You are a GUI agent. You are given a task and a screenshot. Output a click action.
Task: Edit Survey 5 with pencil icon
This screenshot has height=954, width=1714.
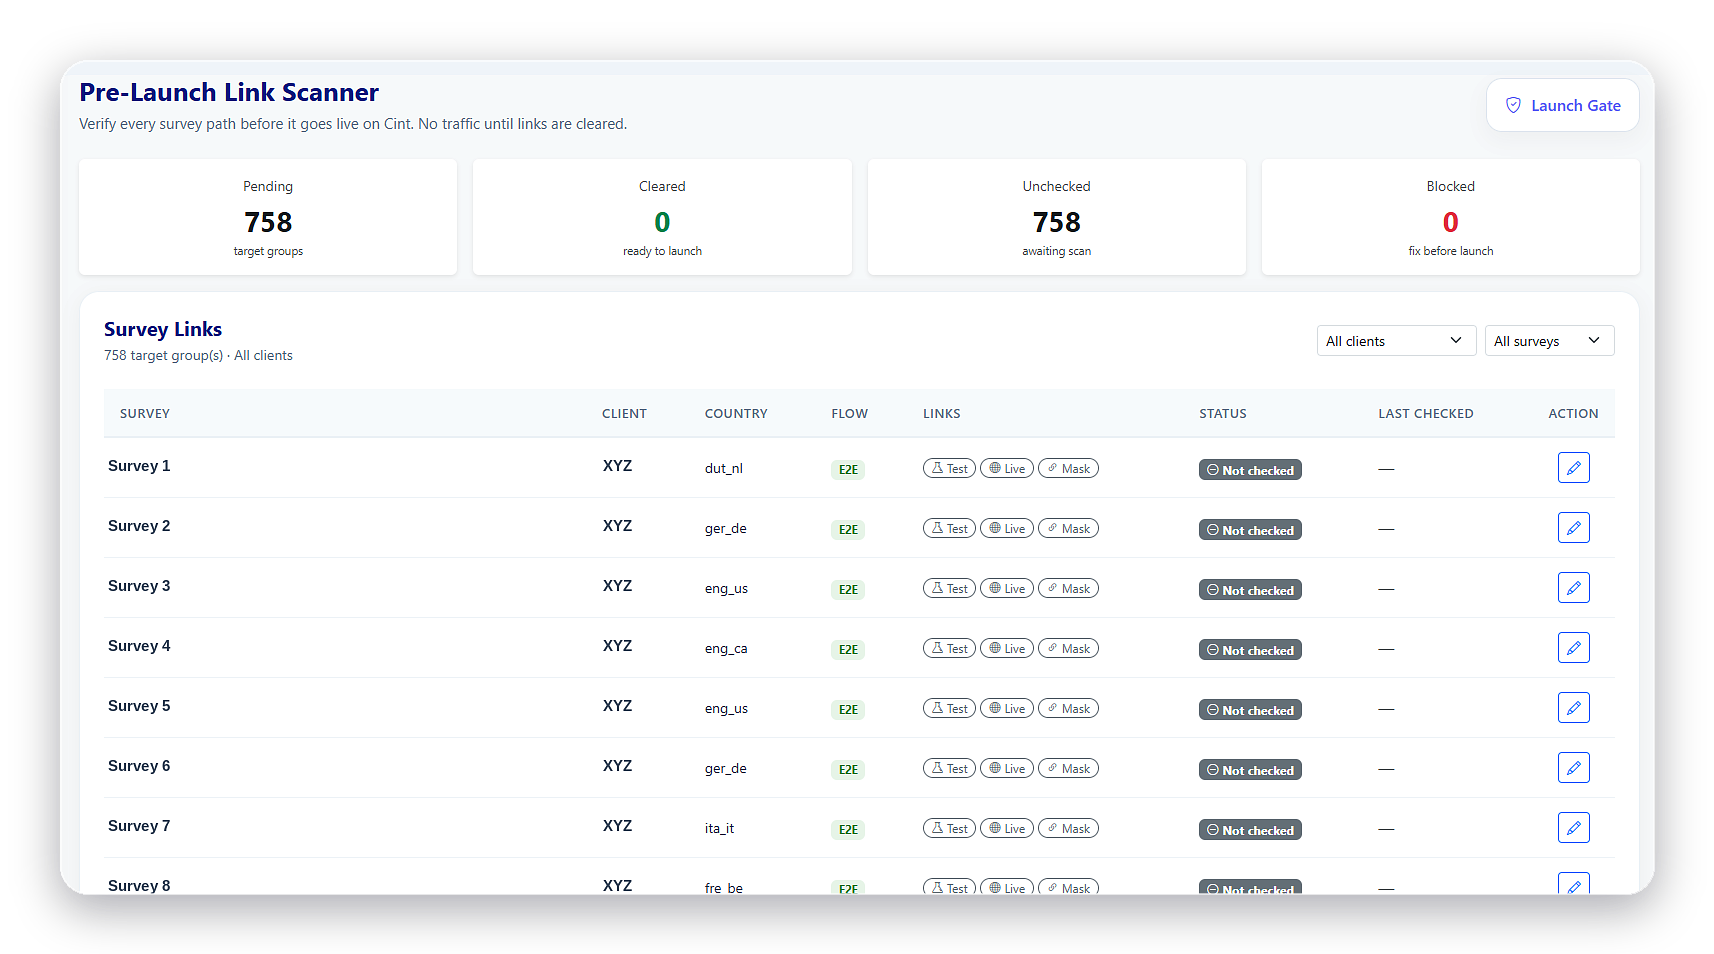[x=1573, y=708]
